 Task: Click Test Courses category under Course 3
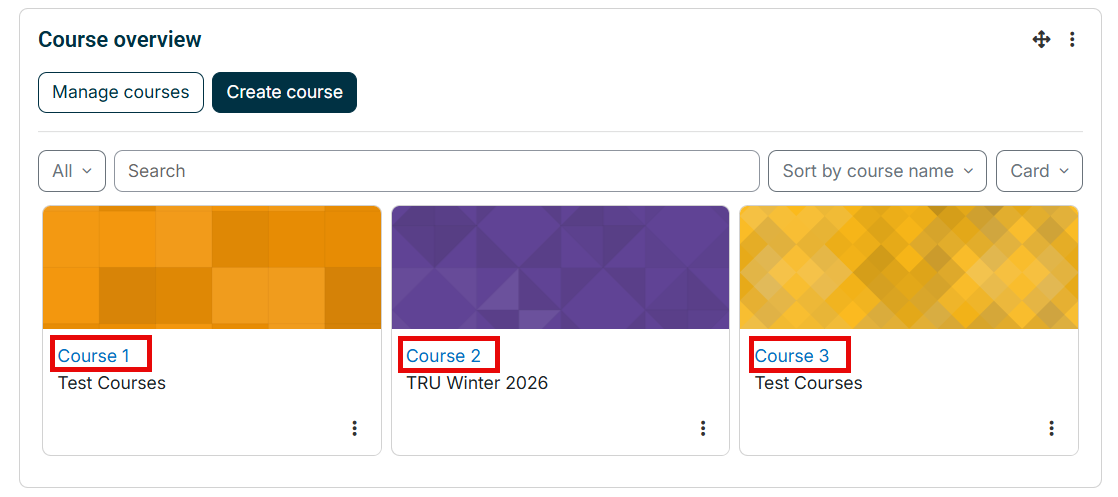pos(809,383)
